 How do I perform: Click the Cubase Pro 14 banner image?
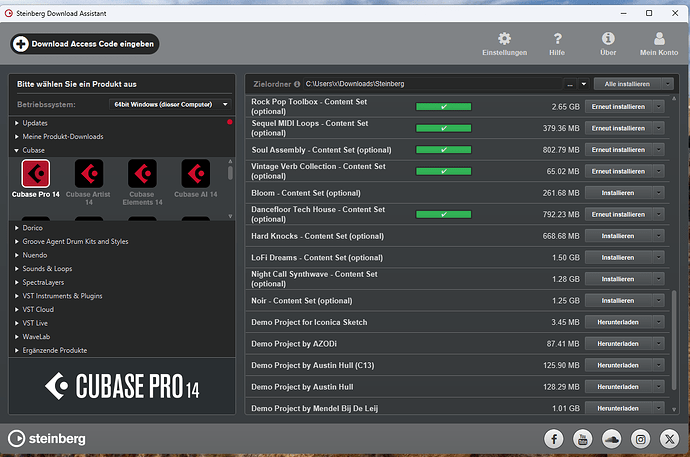coord(122,386)
